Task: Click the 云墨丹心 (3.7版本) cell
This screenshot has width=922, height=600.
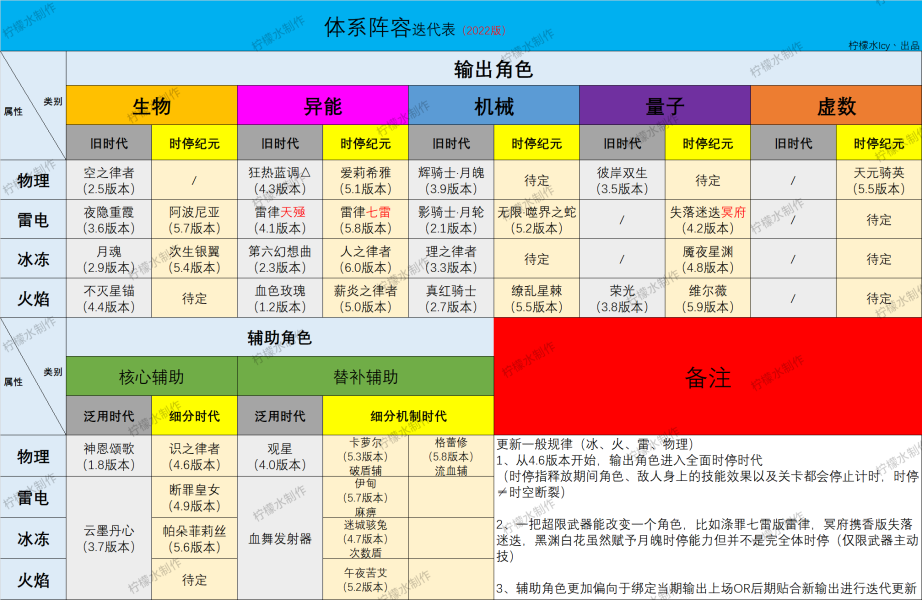Action: tap(109, 538)
